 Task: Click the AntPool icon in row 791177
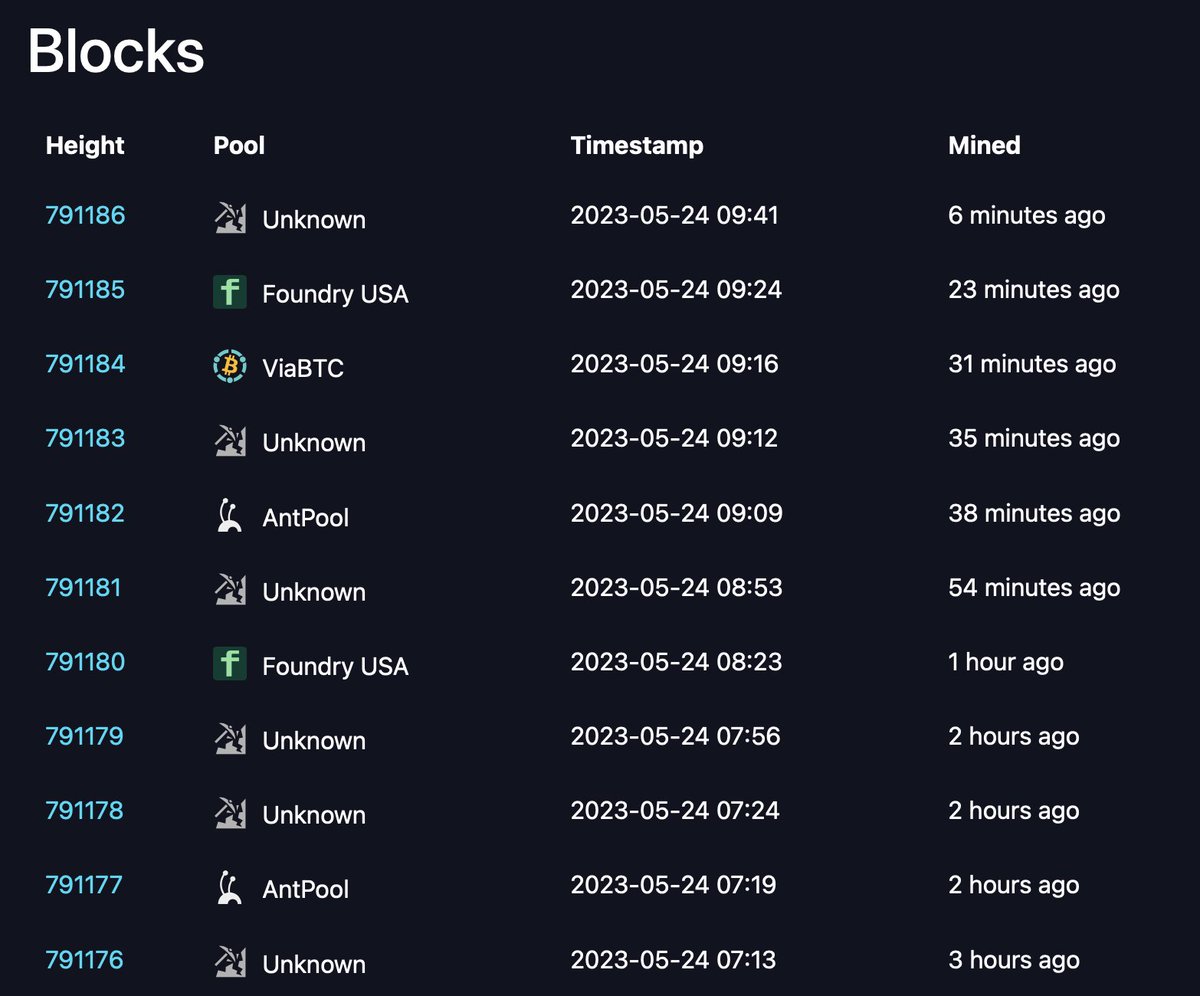230,888
